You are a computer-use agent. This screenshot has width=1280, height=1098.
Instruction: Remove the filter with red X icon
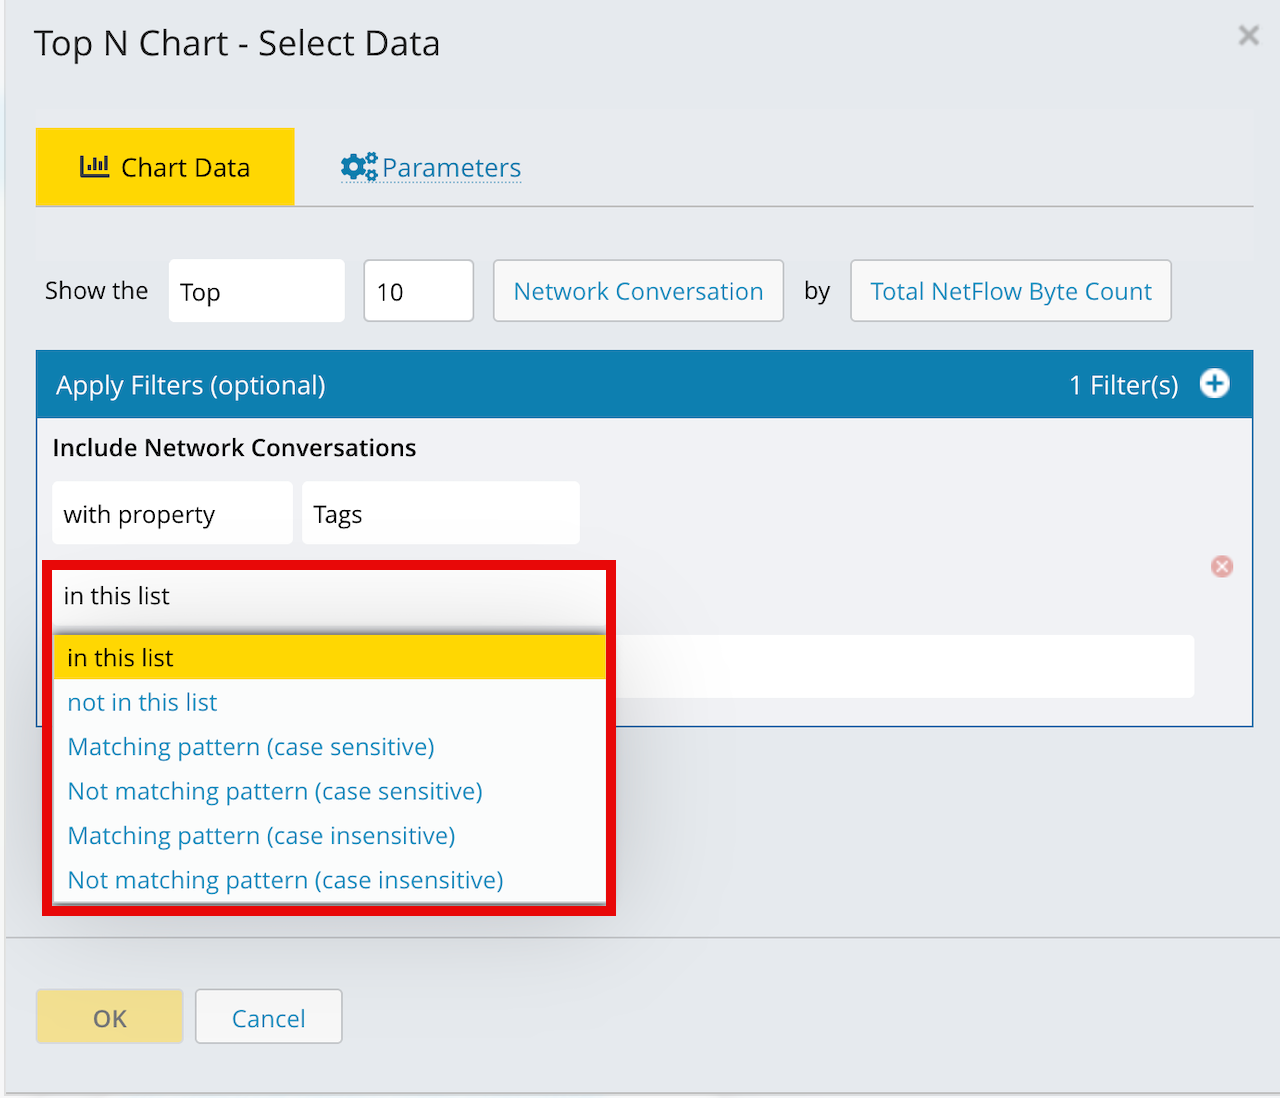coord(1221,567)
